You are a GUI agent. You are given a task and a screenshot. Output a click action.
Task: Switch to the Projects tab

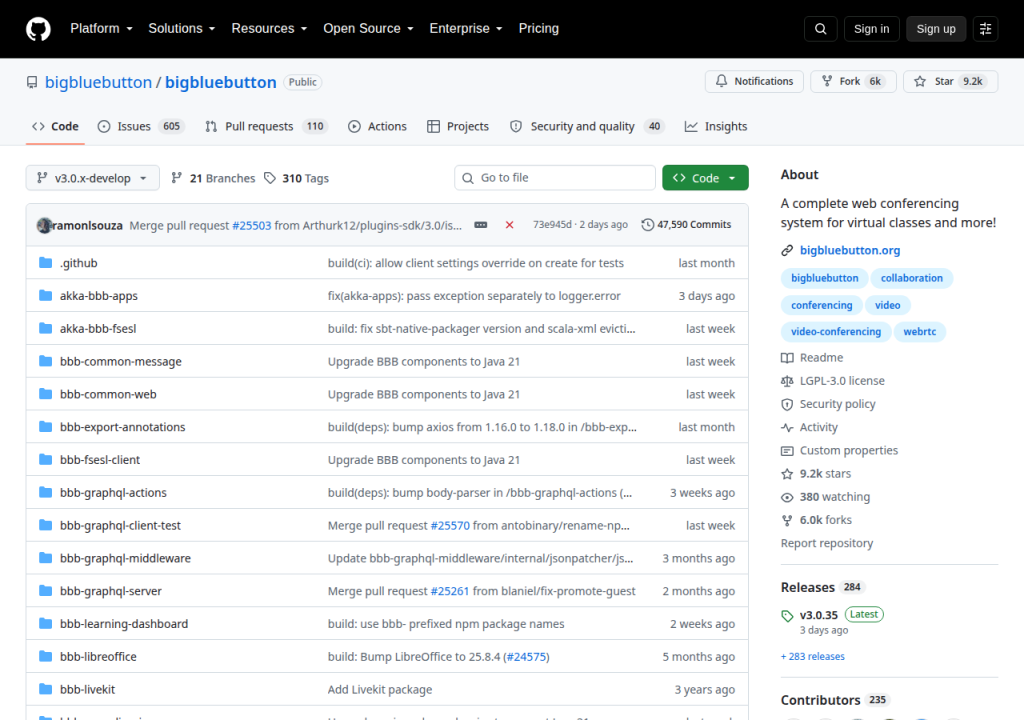[457, 126]
